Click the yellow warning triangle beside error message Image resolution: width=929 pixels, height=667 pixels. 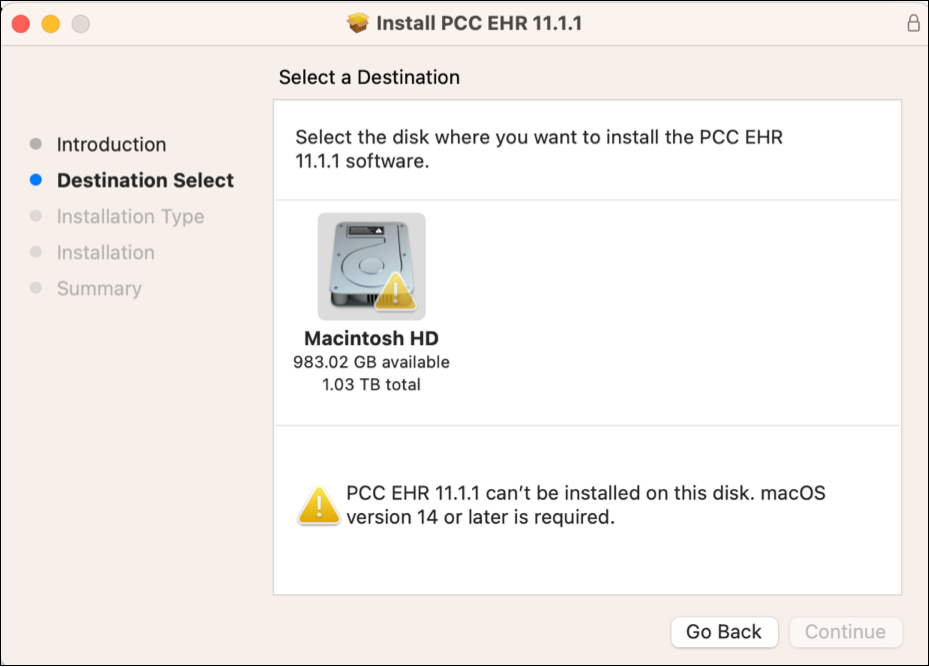319,505
